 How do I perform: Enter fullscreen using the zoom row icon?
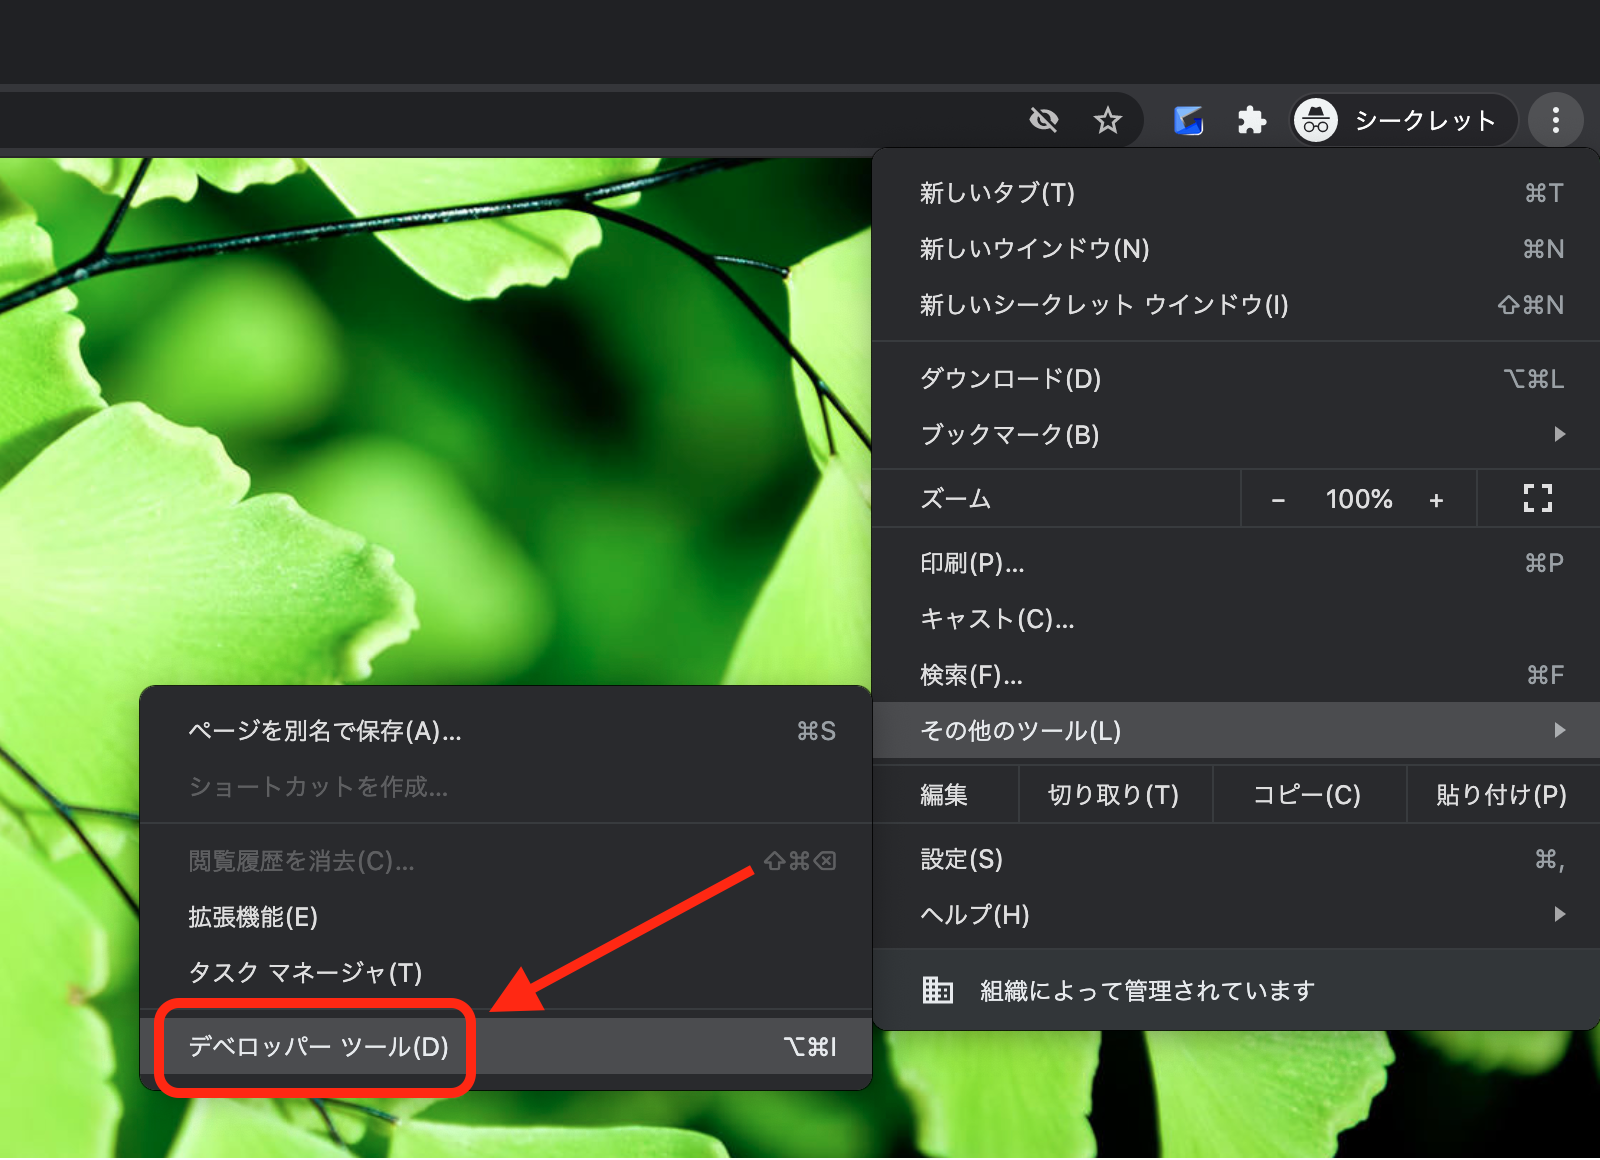coord(1538,498)
